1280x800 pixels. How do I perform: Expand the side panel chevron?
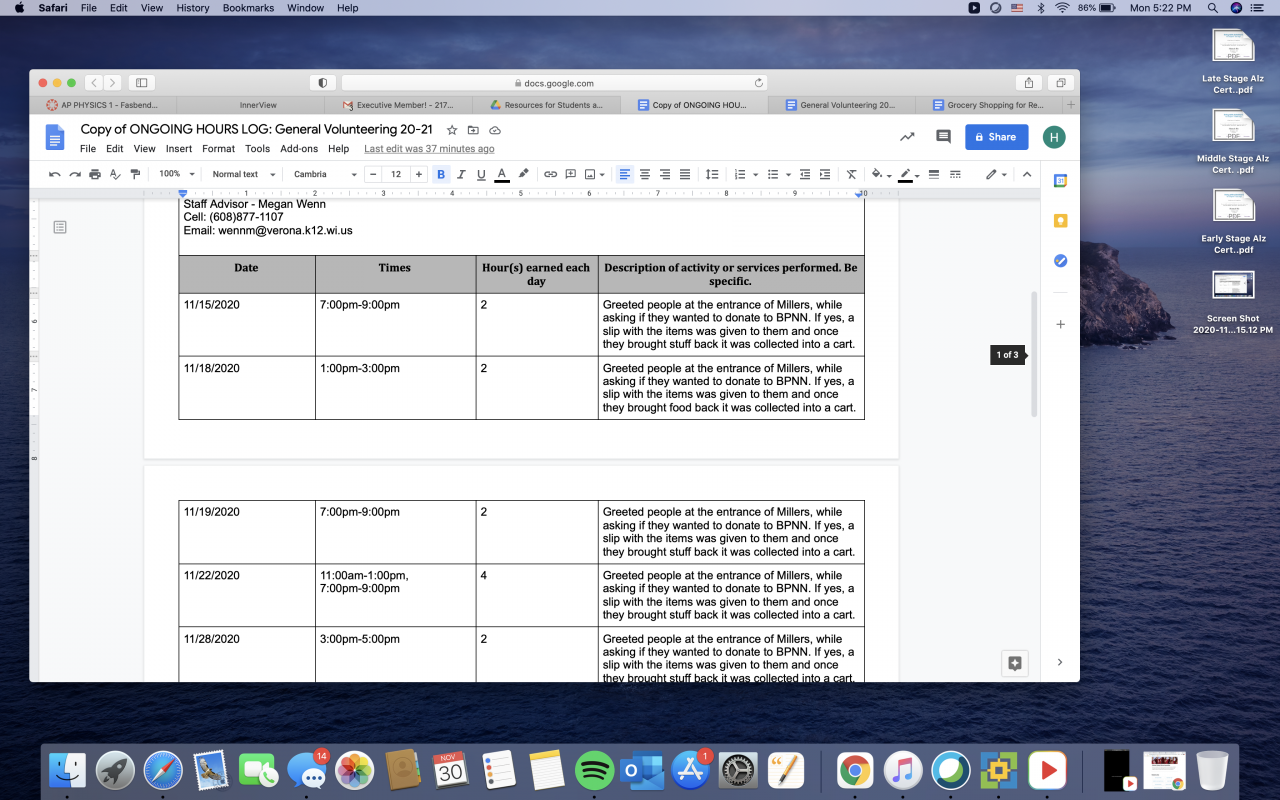coord(1060,662)
